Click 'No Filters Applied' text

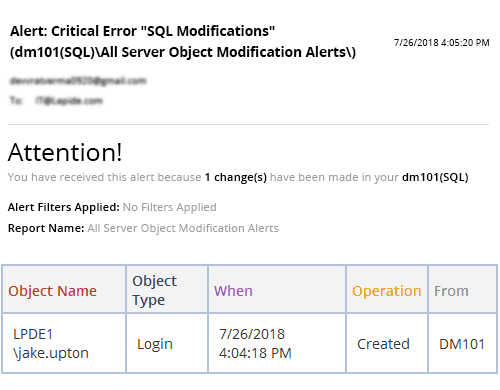[170, 207]
